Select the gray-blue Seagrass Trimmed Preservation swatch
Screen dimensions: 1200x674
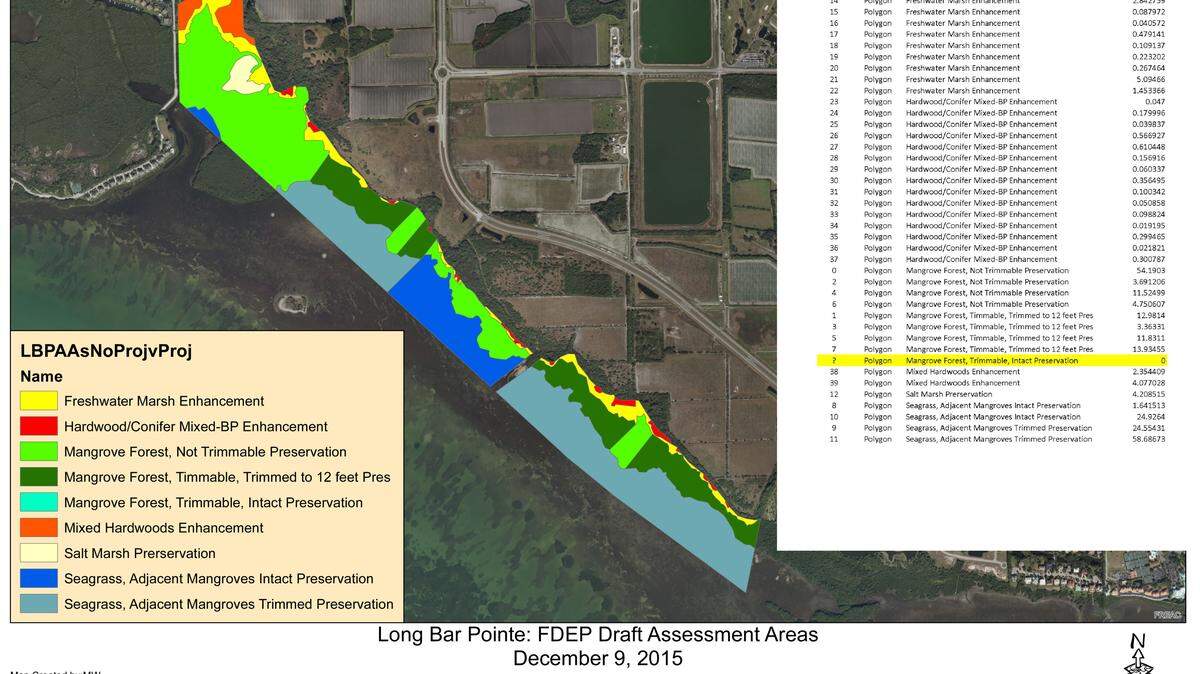point(38,604)
